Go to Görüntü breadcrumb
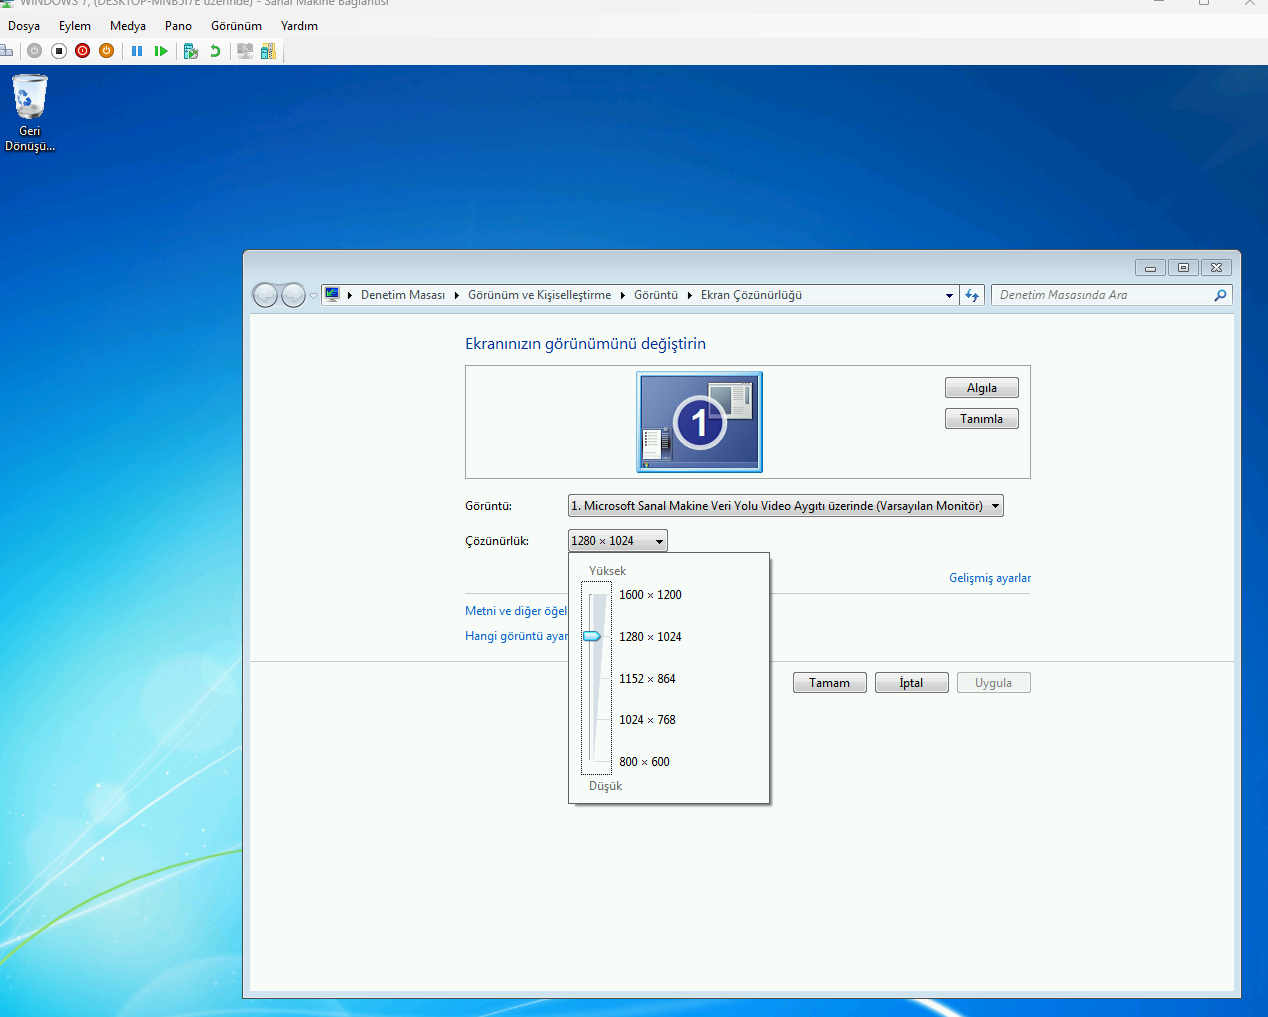1268x1017 pixels. click(656, 295)
